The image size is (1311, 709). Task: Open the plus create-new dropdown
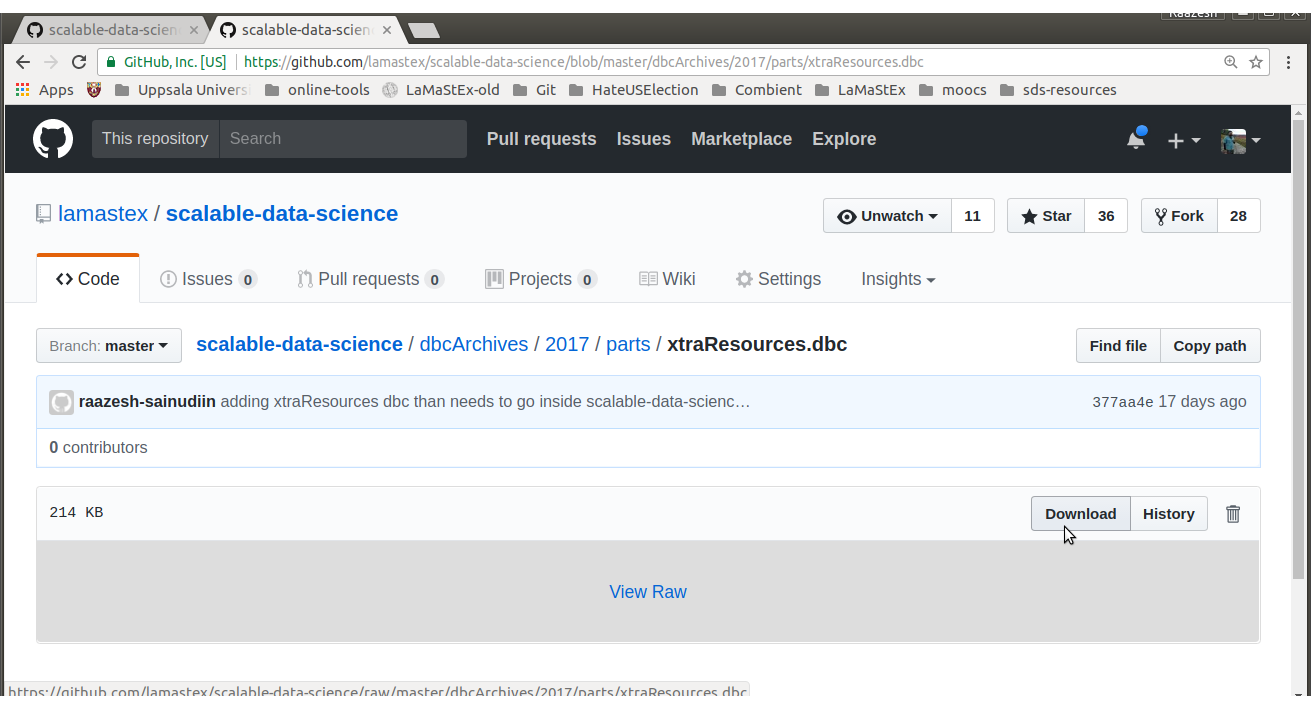(1184, 141)
